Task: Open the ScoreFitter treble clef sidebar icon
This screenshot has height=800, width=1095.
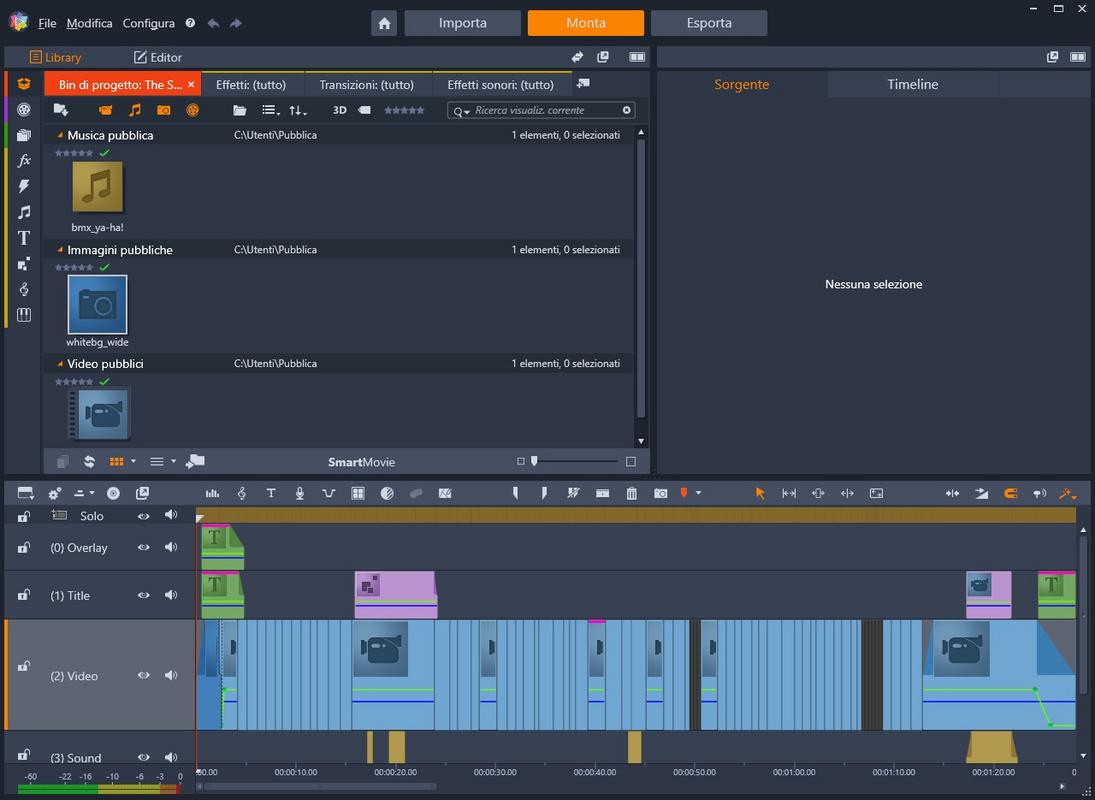Action: click(24, 289)
